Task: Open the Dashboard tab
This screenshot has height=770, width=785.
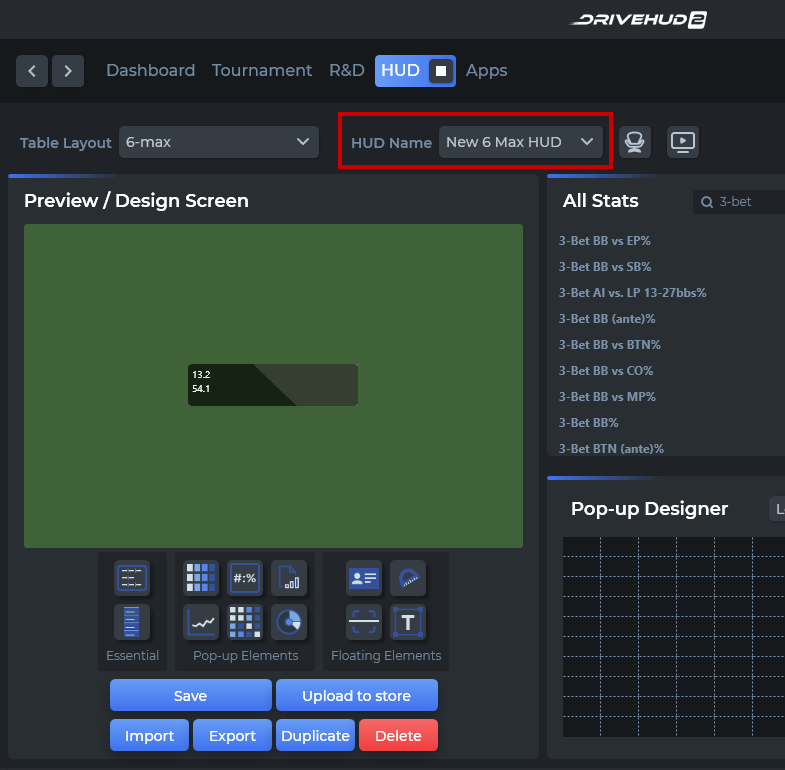Action: 150,71
